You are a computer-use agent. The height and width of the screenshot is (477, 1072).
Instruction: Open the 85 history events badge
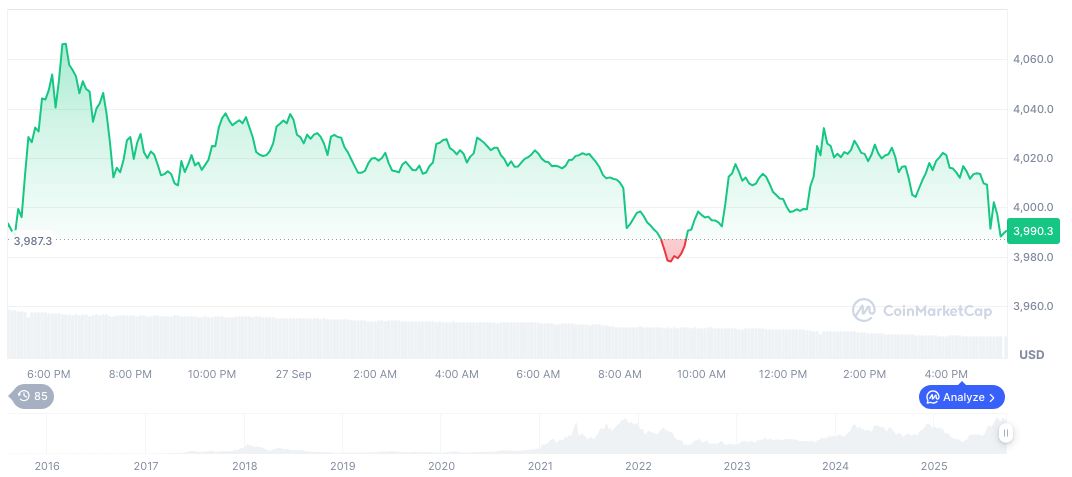point(32,396)
